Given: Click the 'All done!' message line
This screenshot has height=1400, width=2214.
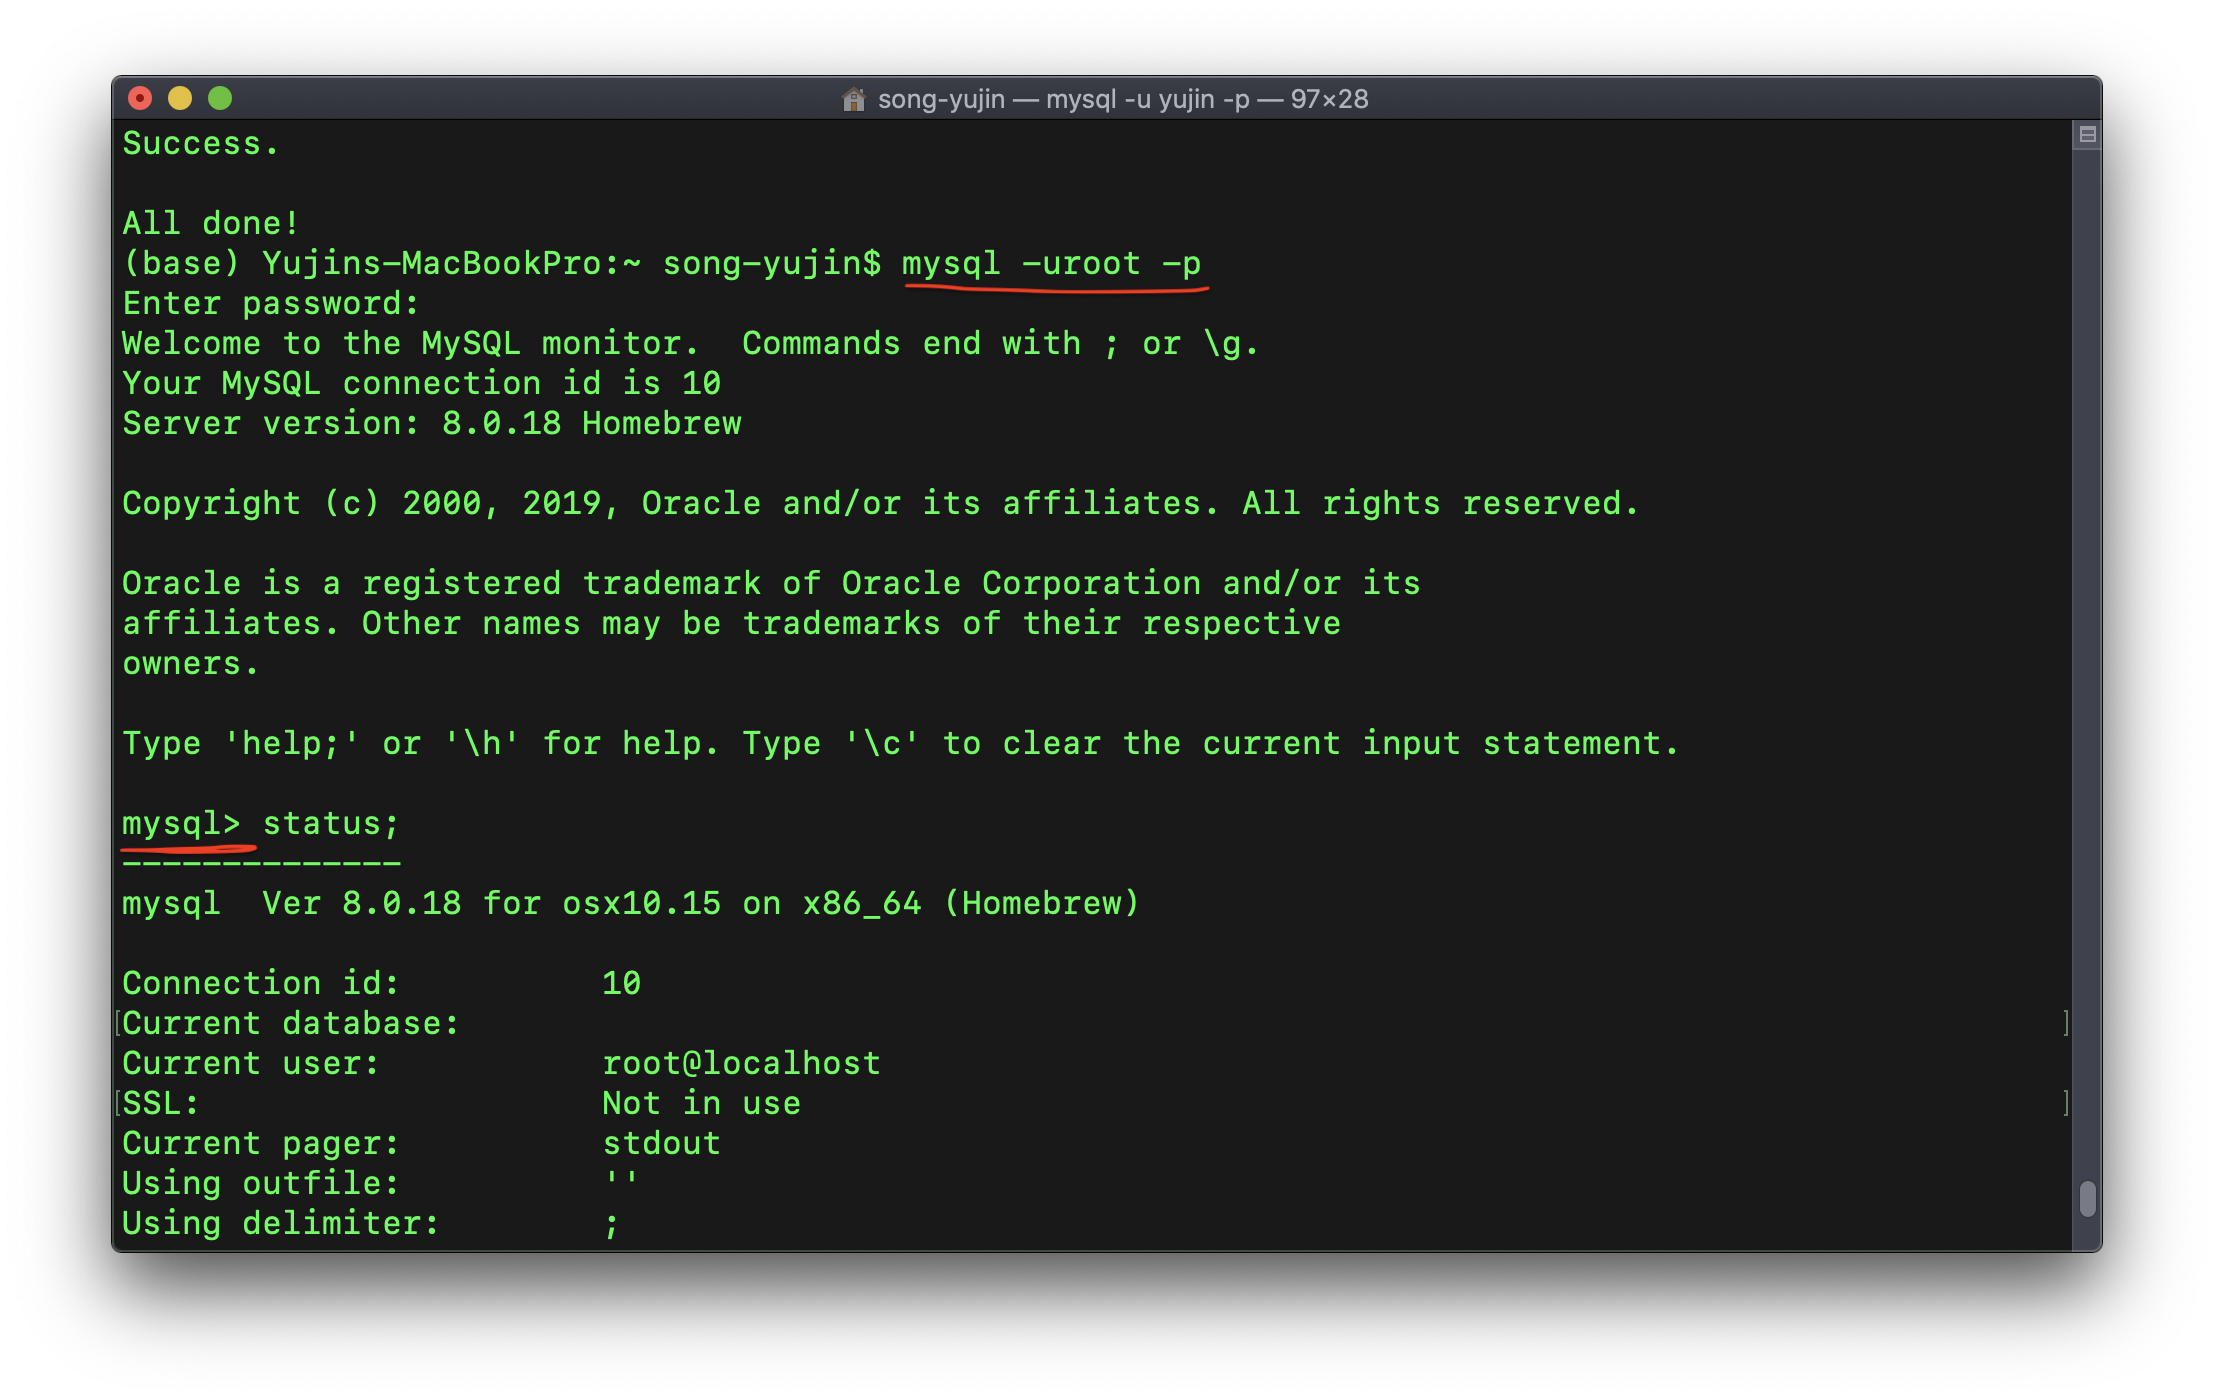Looking at the screenshot, I should coord(210,224).
